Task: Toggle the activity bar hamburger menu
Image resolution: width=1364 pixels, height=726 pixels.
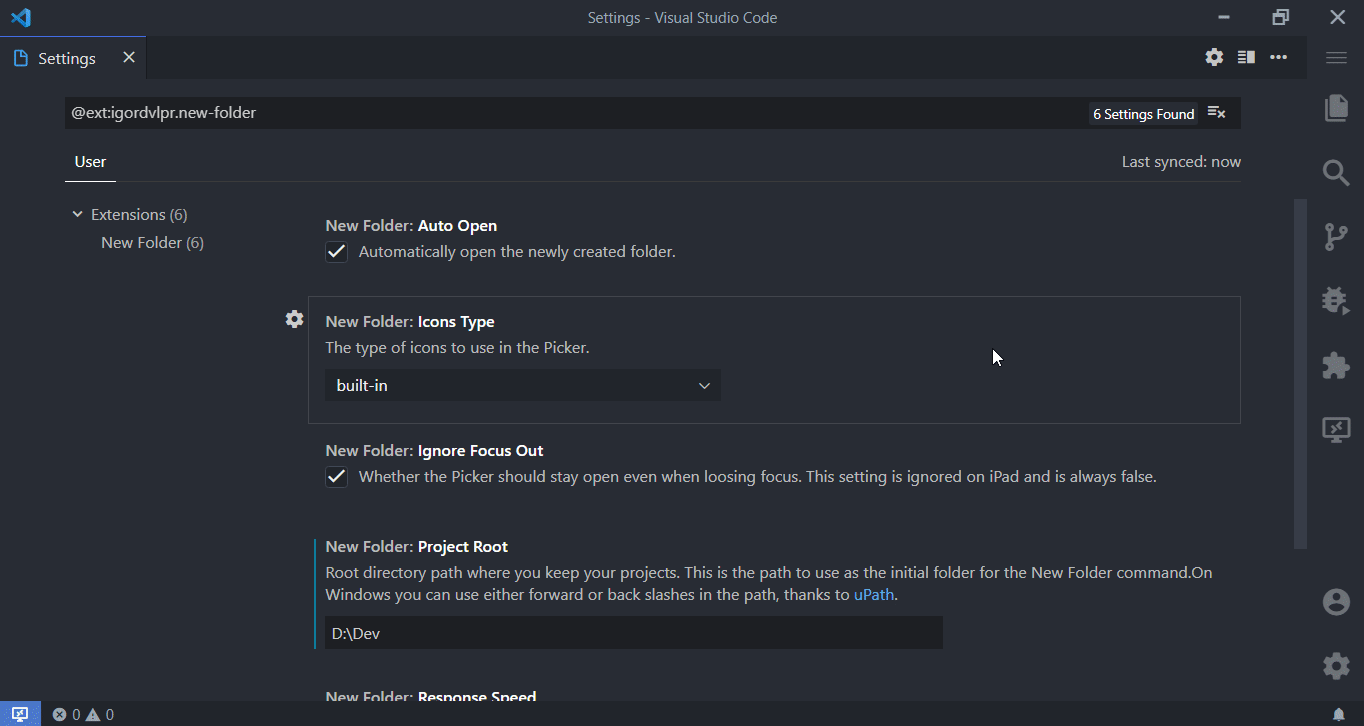Action: [x=1336, y=58]
